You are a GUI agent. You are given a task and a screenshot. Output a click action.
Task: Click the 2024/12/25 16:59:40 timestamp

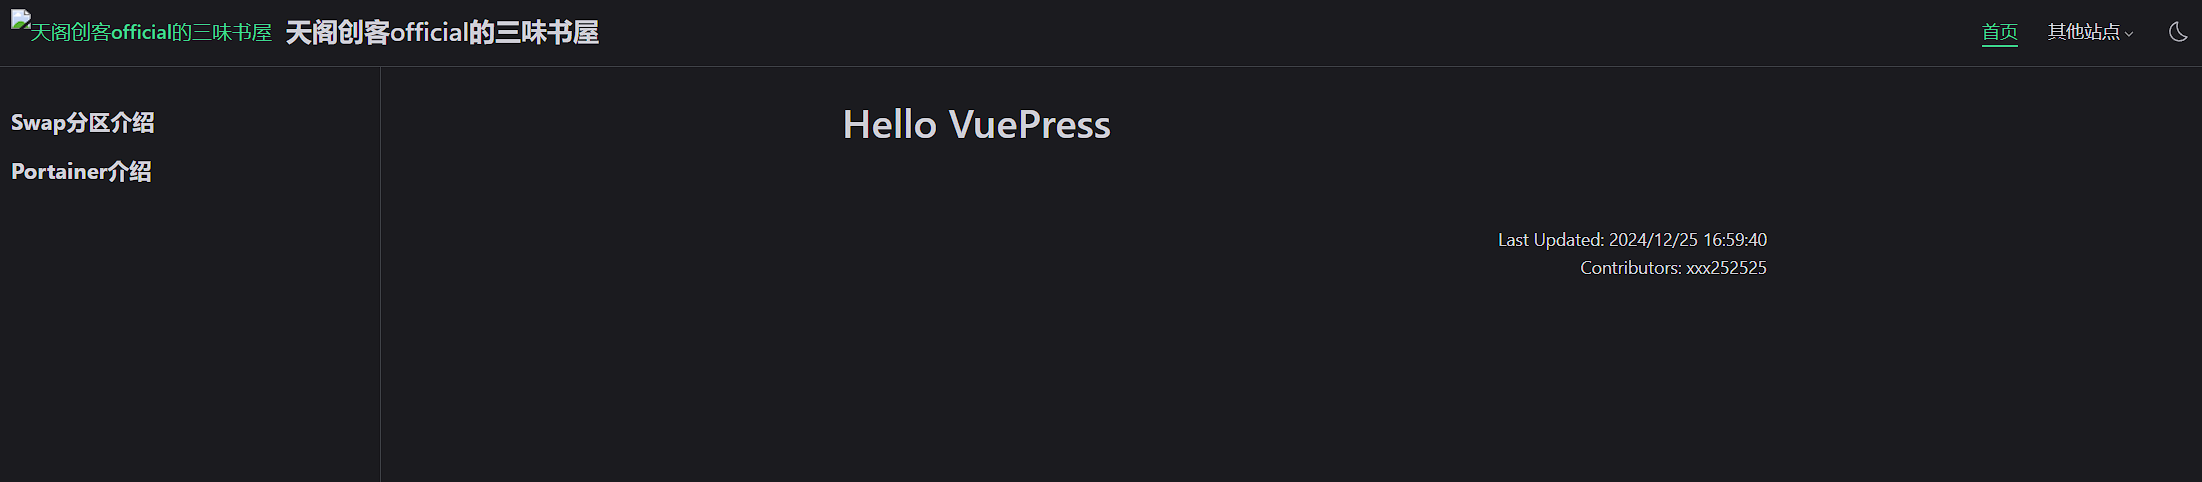click(1687, 240)
